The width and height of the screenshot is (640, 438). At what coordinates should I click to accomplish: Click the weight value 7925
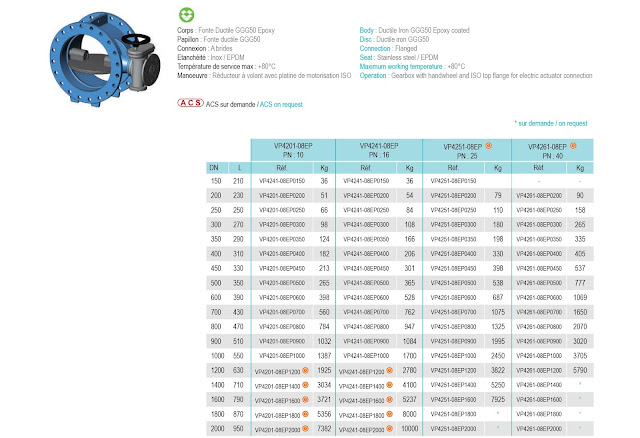coord(498,400)
